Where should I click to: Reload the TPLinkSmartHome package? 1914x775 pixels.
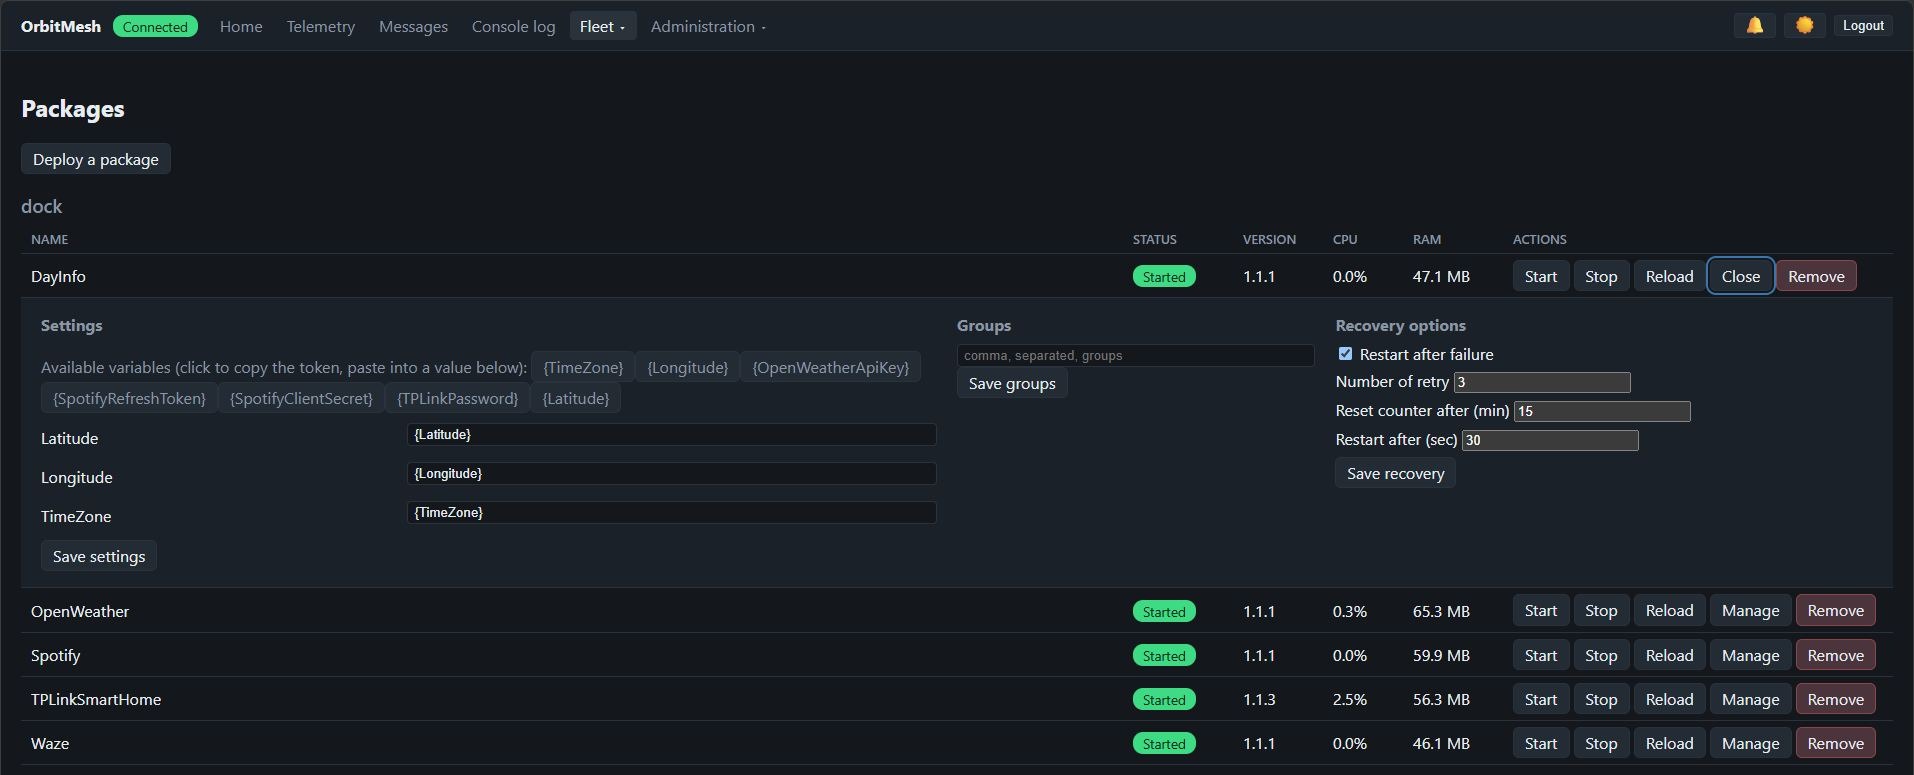(1669, 699)
